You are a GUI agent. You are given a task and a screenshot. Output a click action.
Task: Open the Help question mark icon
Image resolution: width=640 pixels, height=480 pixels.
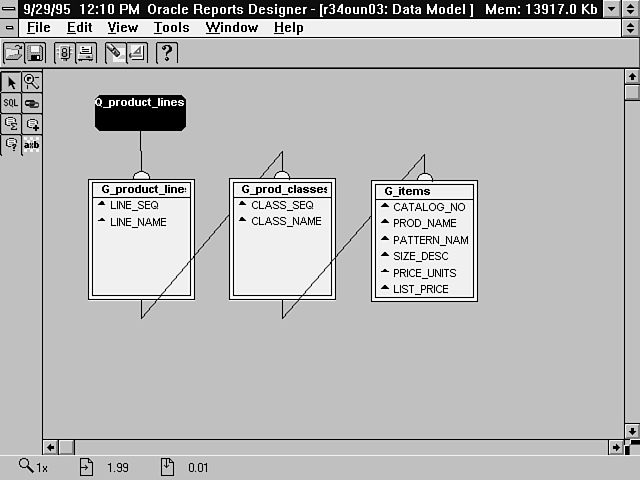(167, 53)
